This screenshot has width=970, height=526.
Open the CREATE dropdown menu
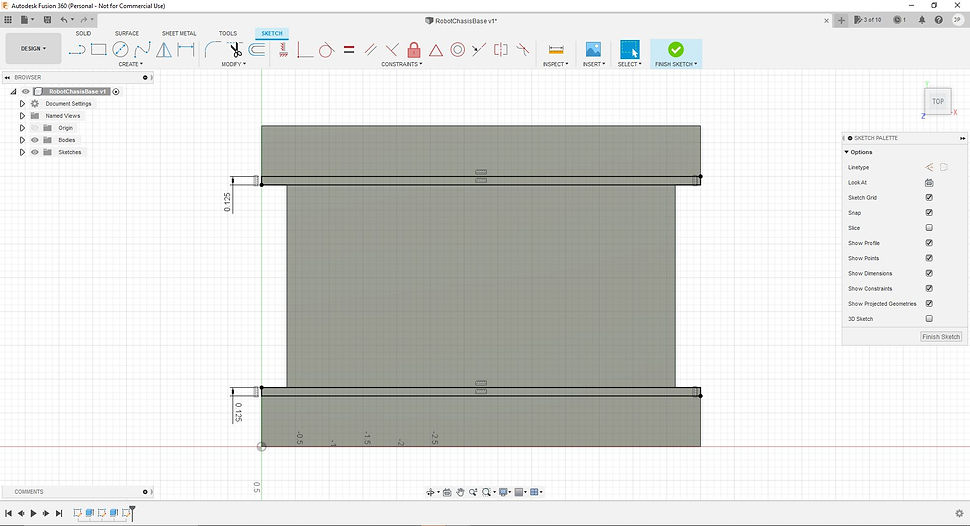(x=131, y=64)
